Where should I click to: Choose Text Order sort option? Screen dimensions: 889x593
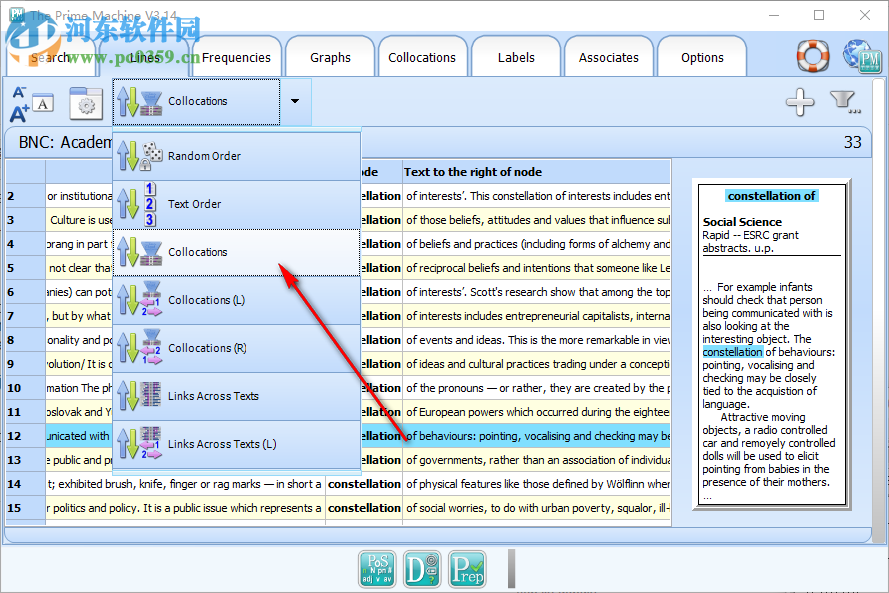tap(237, 204)
